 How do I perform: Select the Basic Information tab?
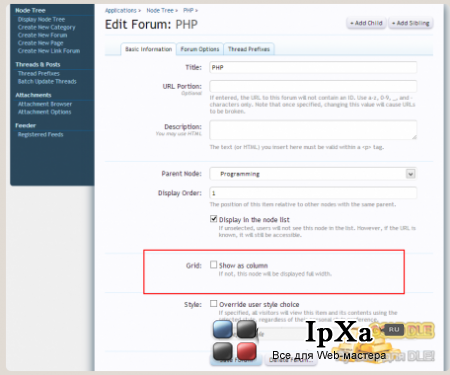click(148, 49)
